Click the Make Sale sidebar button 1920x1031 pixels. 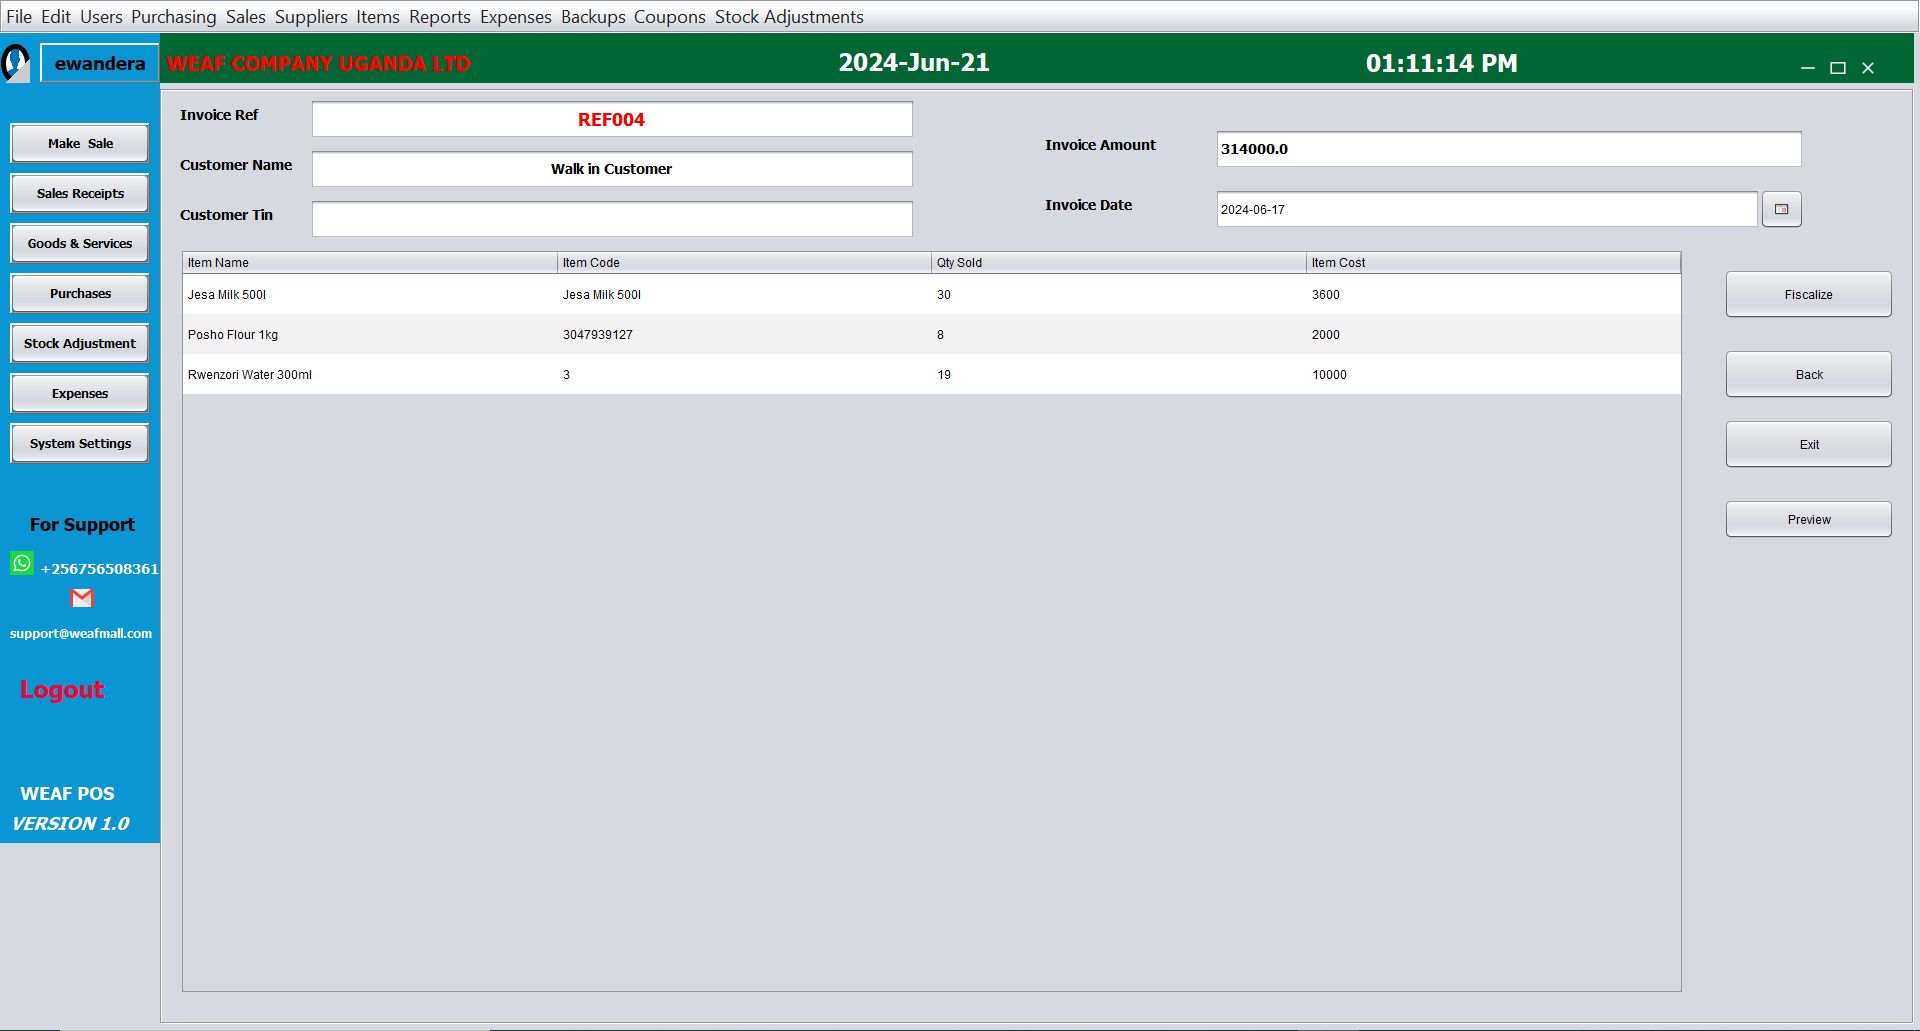coord(80,143)
